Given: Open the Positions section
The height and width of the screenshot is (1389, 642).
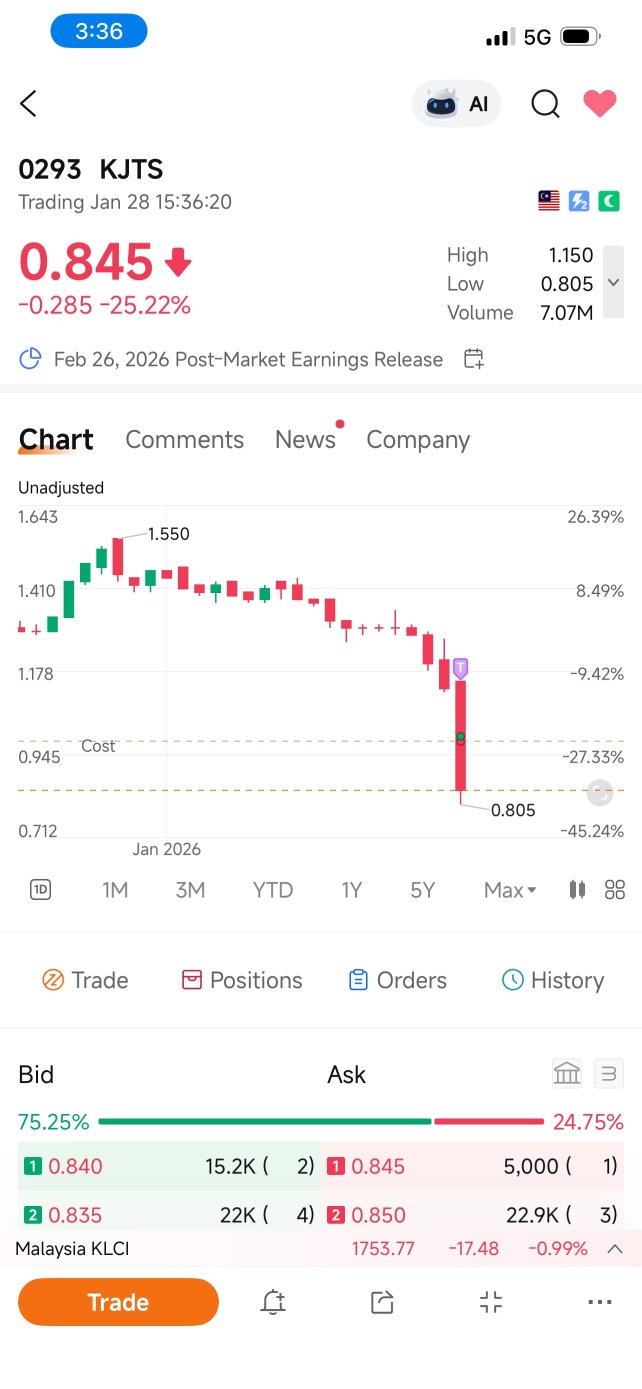Looking at the screenshot, I should pos(241,980).
